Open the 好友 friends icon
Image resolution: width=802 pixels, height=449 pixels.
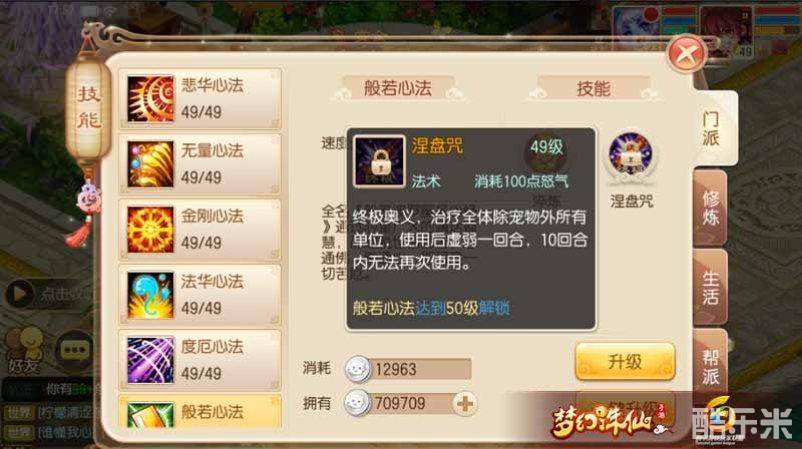tap(25, 352)
